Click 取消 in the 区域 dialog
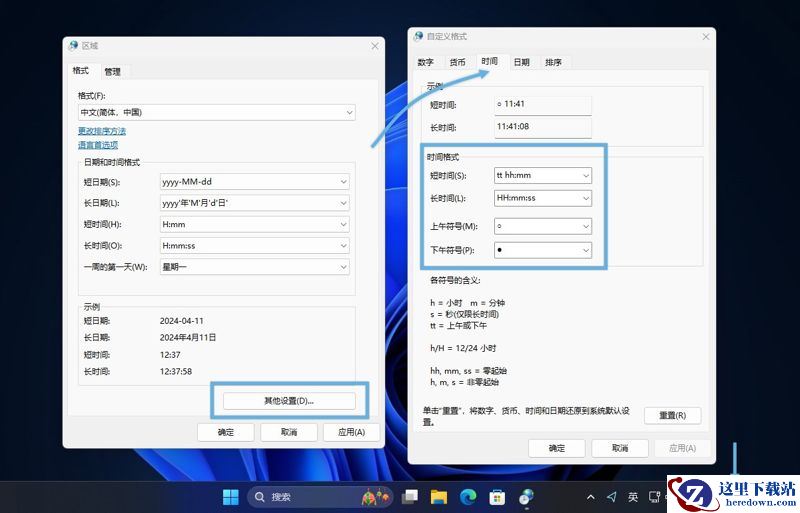Image resolution: width=800 pixels, height=513 pixels. 289,432
